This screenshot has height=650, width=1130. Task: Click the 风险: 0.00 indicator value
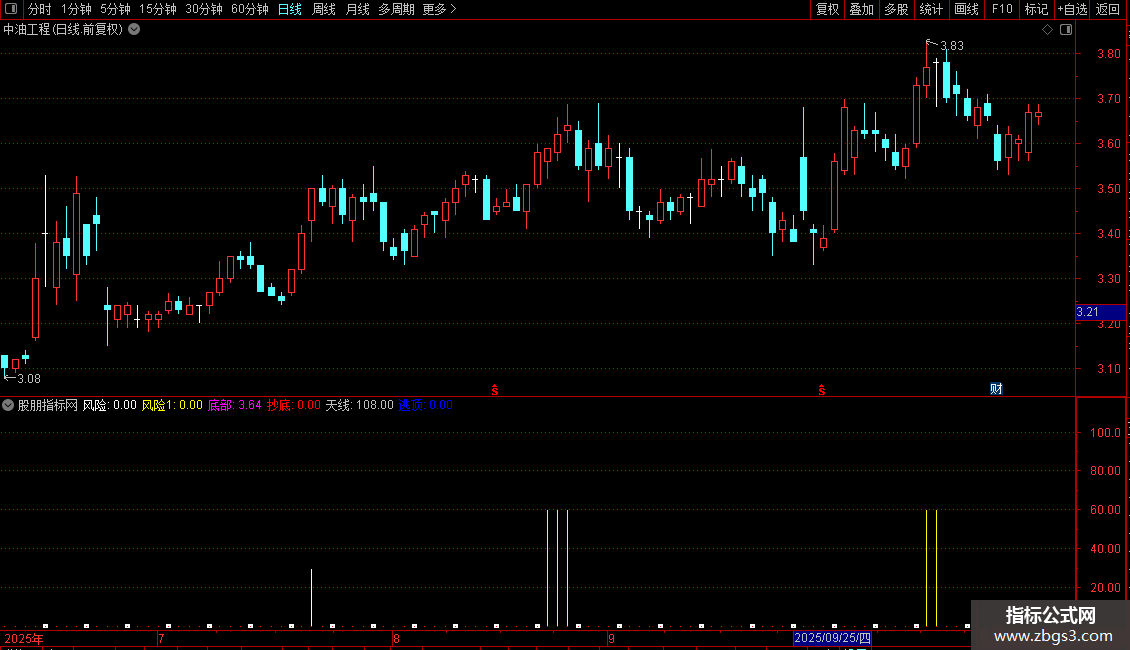(x=110, y=405)
